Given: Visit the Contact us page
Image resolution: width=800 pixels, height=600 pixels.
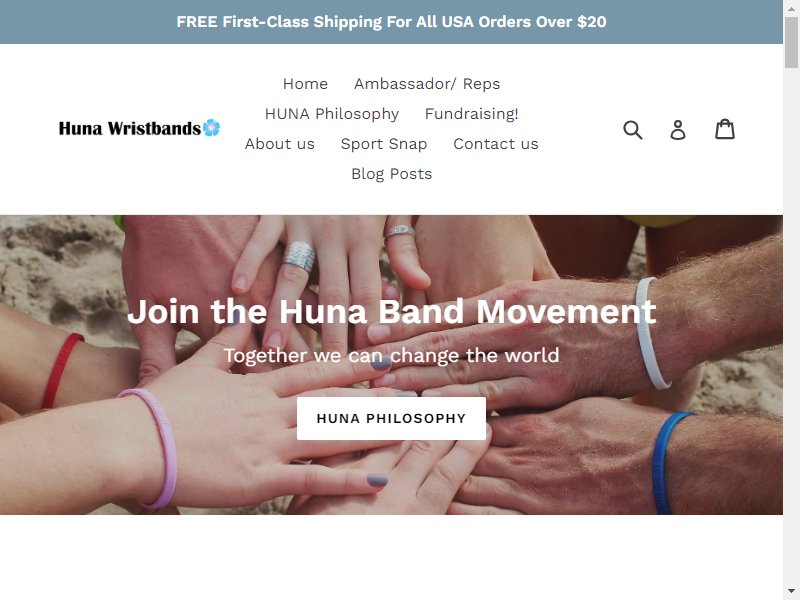Looking at the screenshot, I should (495, 144).
